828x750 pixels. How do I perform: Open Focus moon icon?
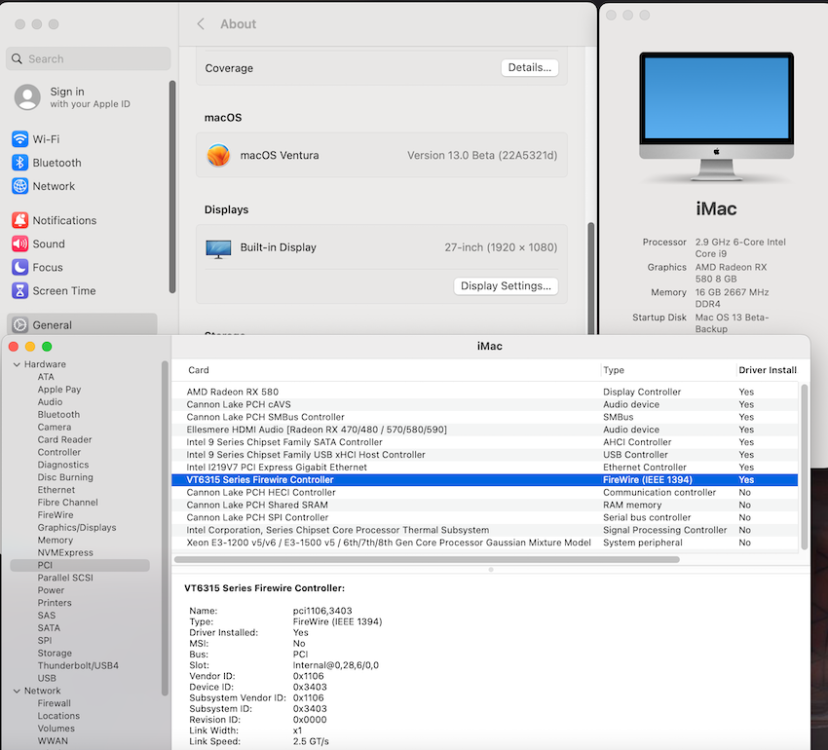(x=20, y=267)
